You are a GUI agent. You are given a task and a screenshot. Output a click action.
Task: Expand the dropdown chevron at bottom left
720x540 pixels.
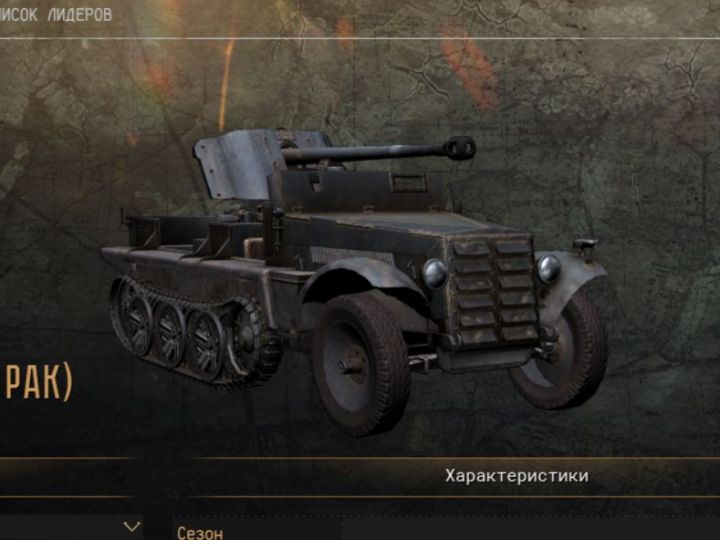tap(132, 527)
